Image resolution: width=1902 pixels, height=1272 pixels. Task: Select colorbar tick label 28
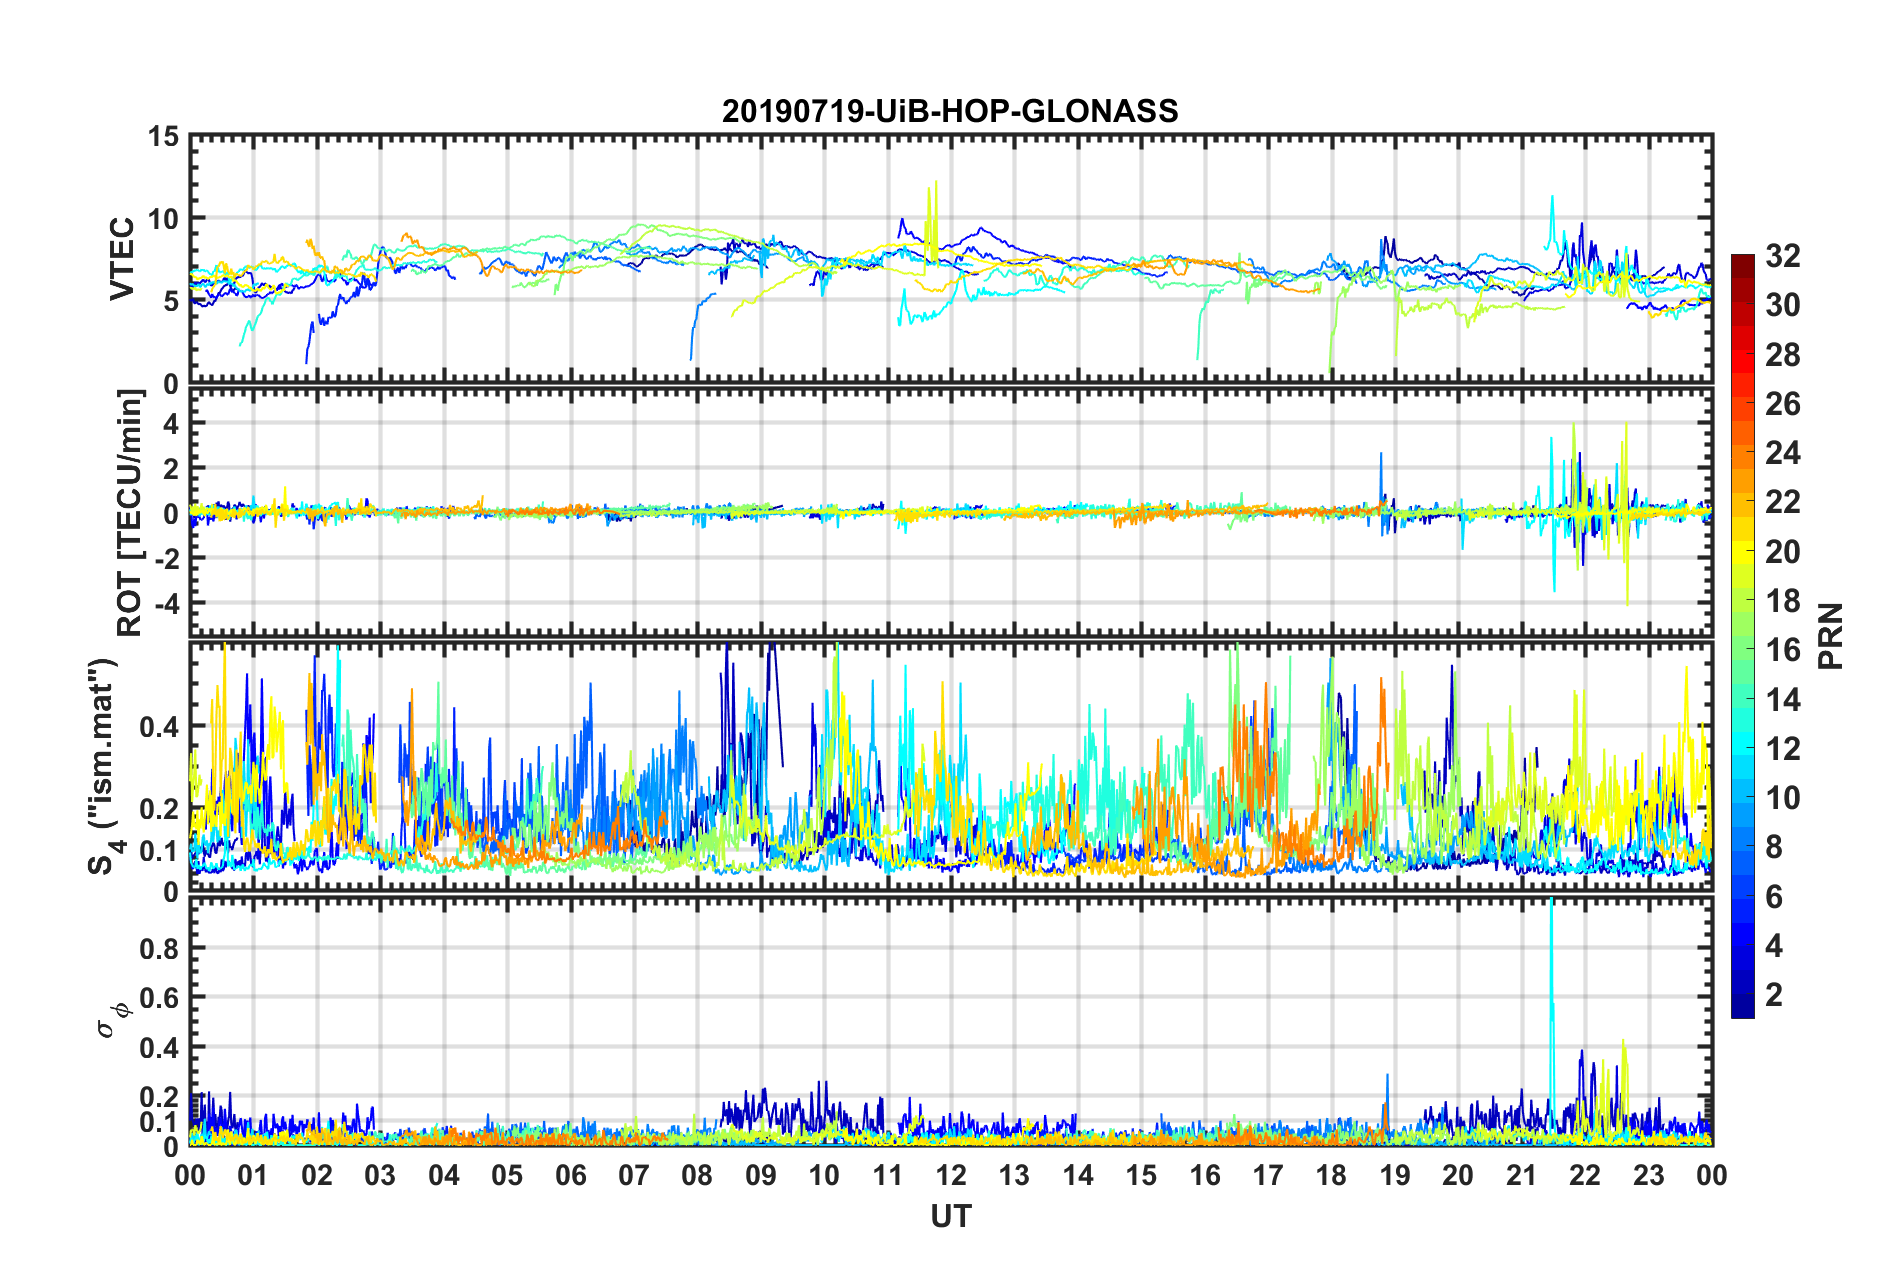tap(1782, 355)
